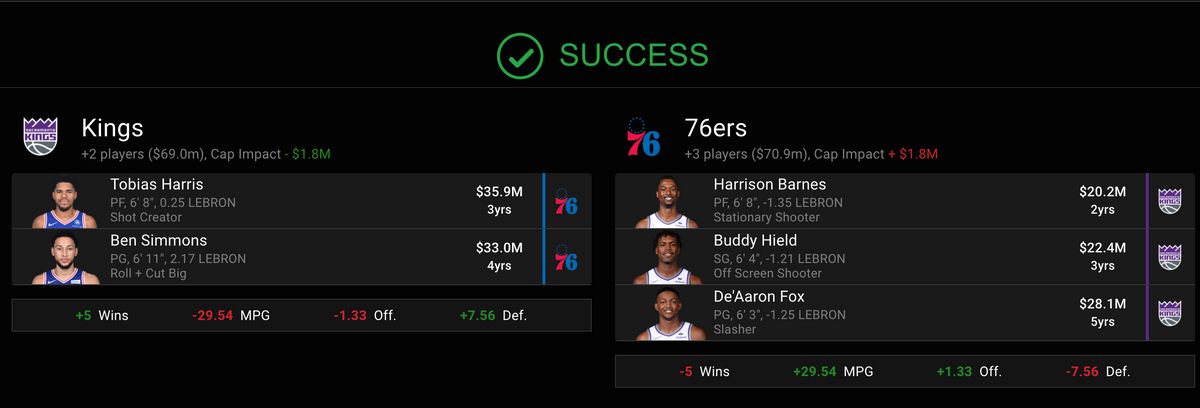Open De'Aaron Fox player headshot

[x=665, y=315]
